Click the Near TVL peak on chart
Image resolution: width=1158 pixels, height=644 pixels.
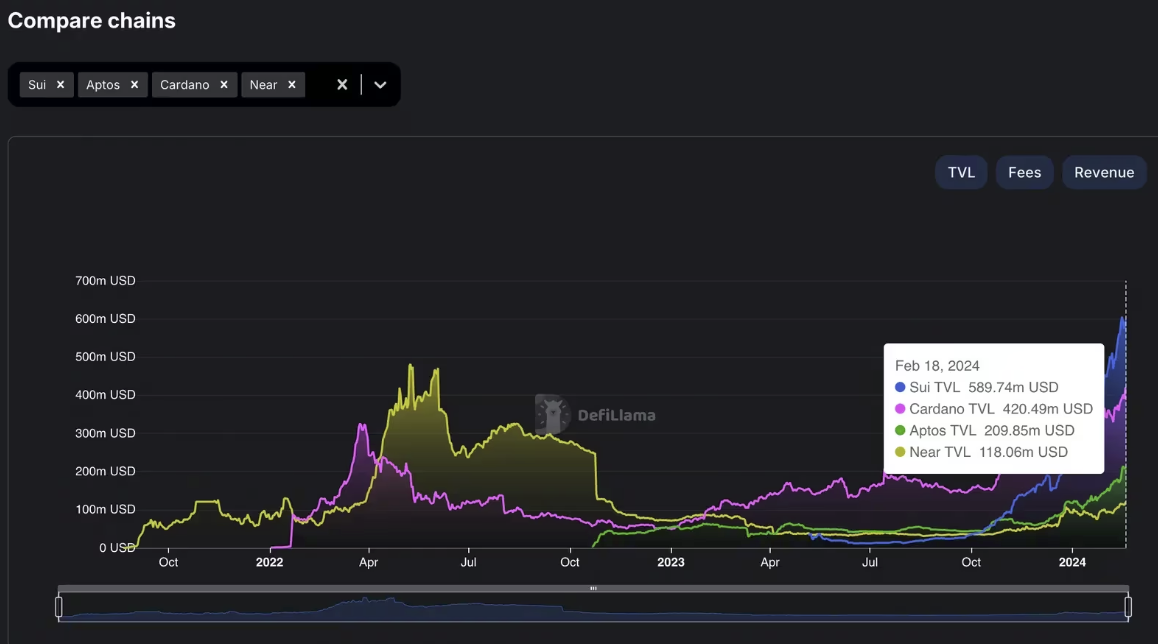tap(411, 365)
